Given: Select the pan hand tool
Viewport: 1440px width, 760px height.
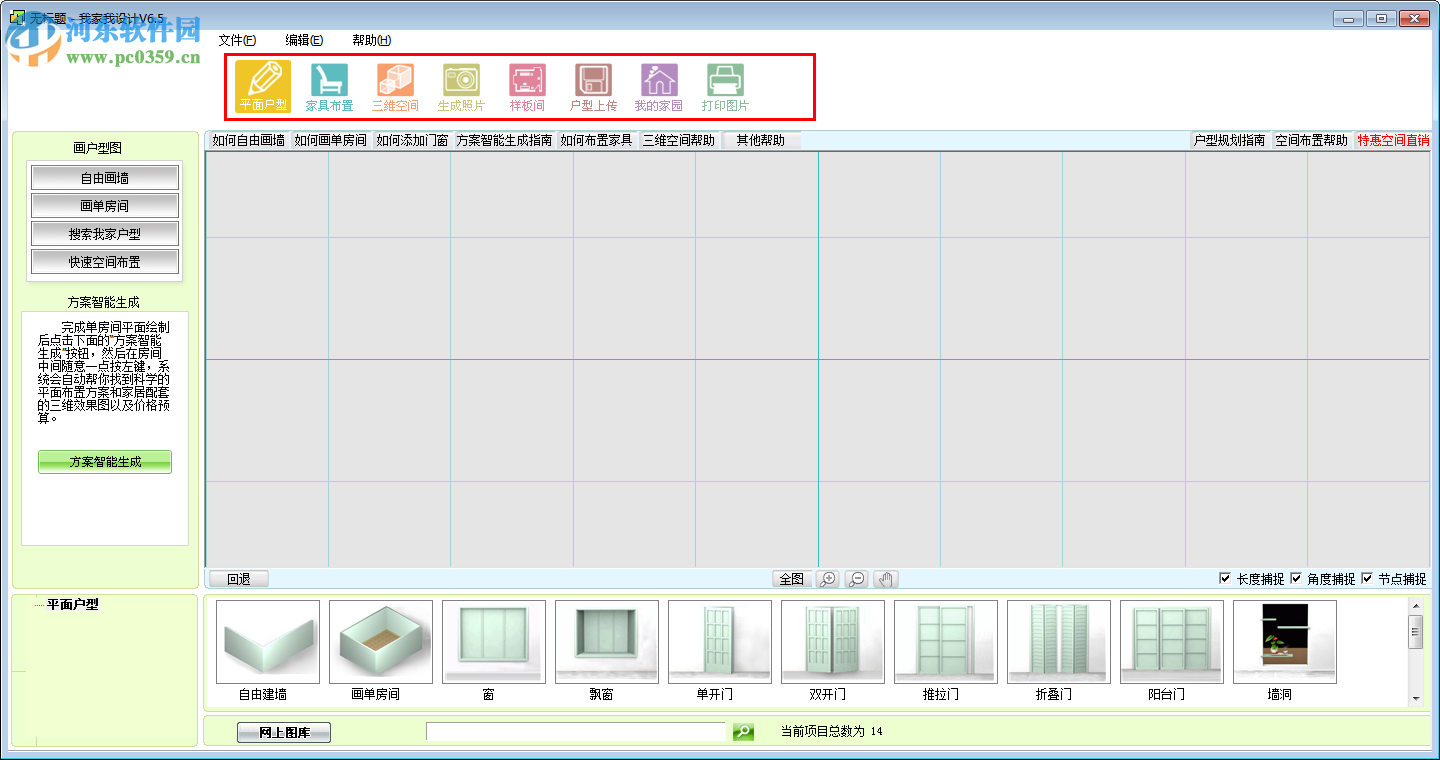Looking at the screenshot, I should (886, 579).
